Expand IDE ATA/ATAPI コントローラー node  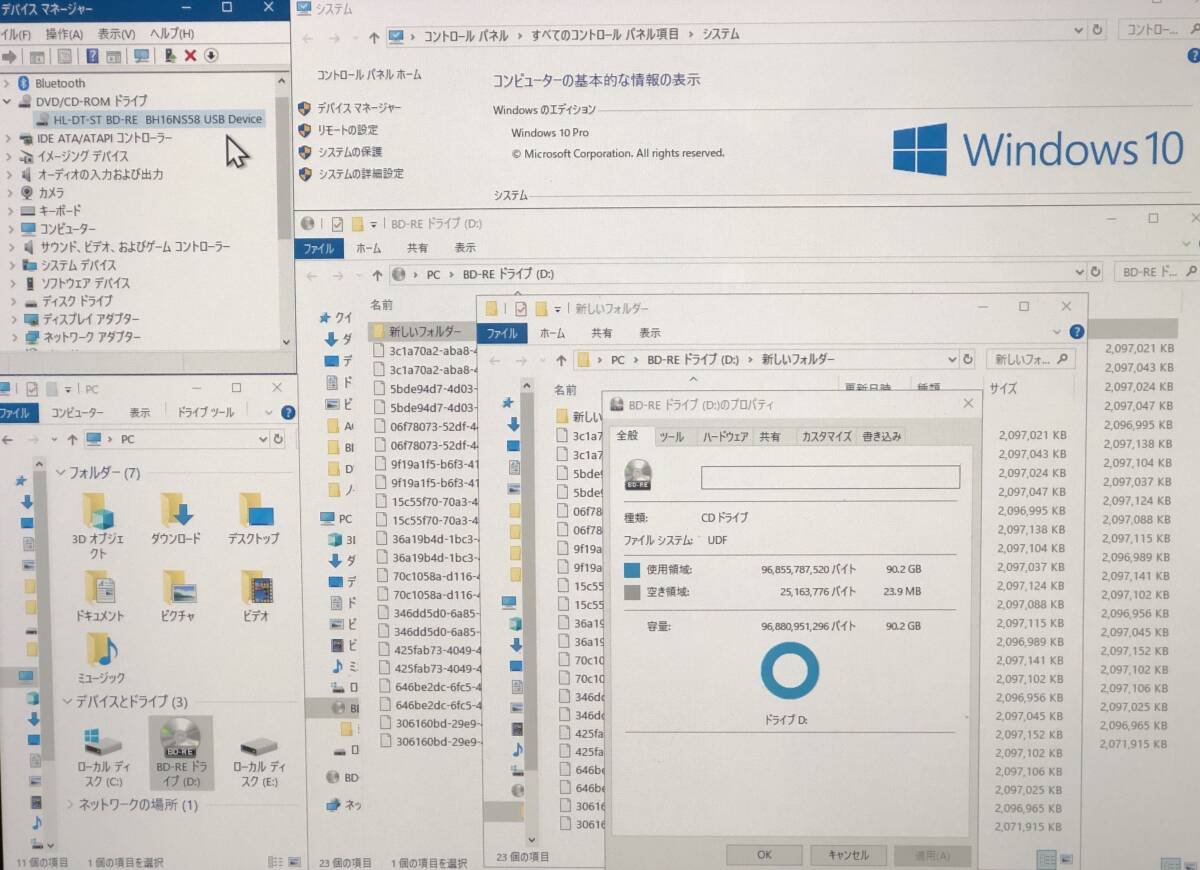pyautogui.click(x=8, y=138)
